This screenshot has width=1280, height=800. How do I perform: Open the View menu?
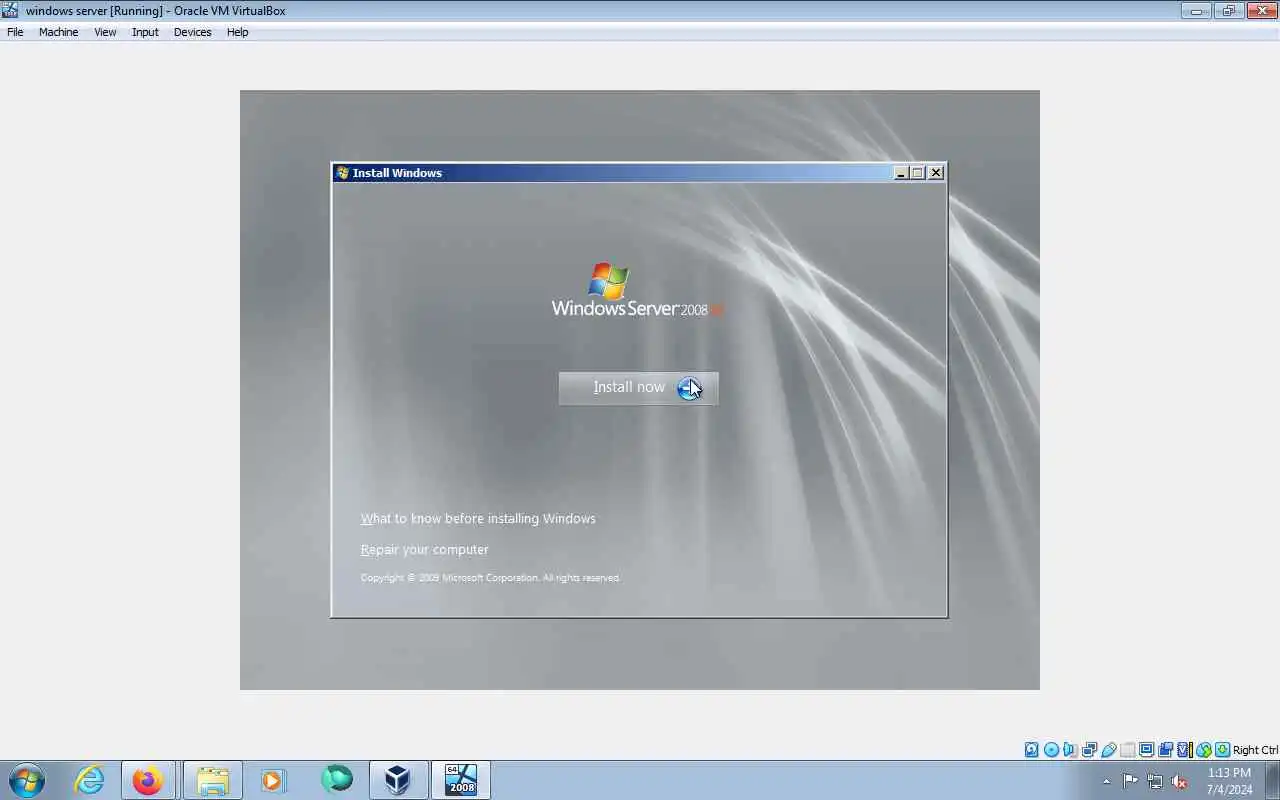click(105, 32)
